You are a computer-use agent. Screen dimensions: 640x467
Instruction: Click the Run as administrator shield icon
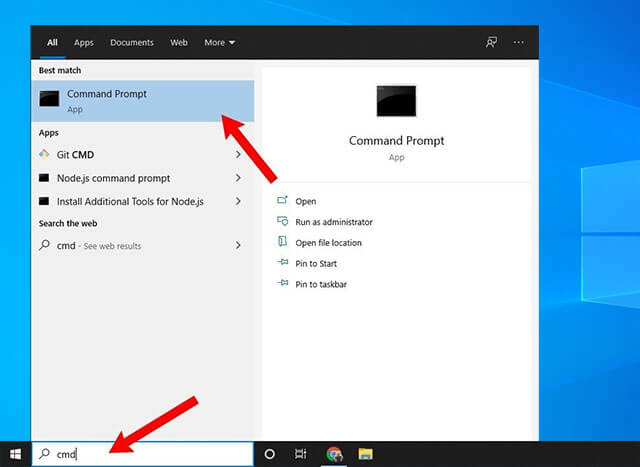[x=282, y=221]
